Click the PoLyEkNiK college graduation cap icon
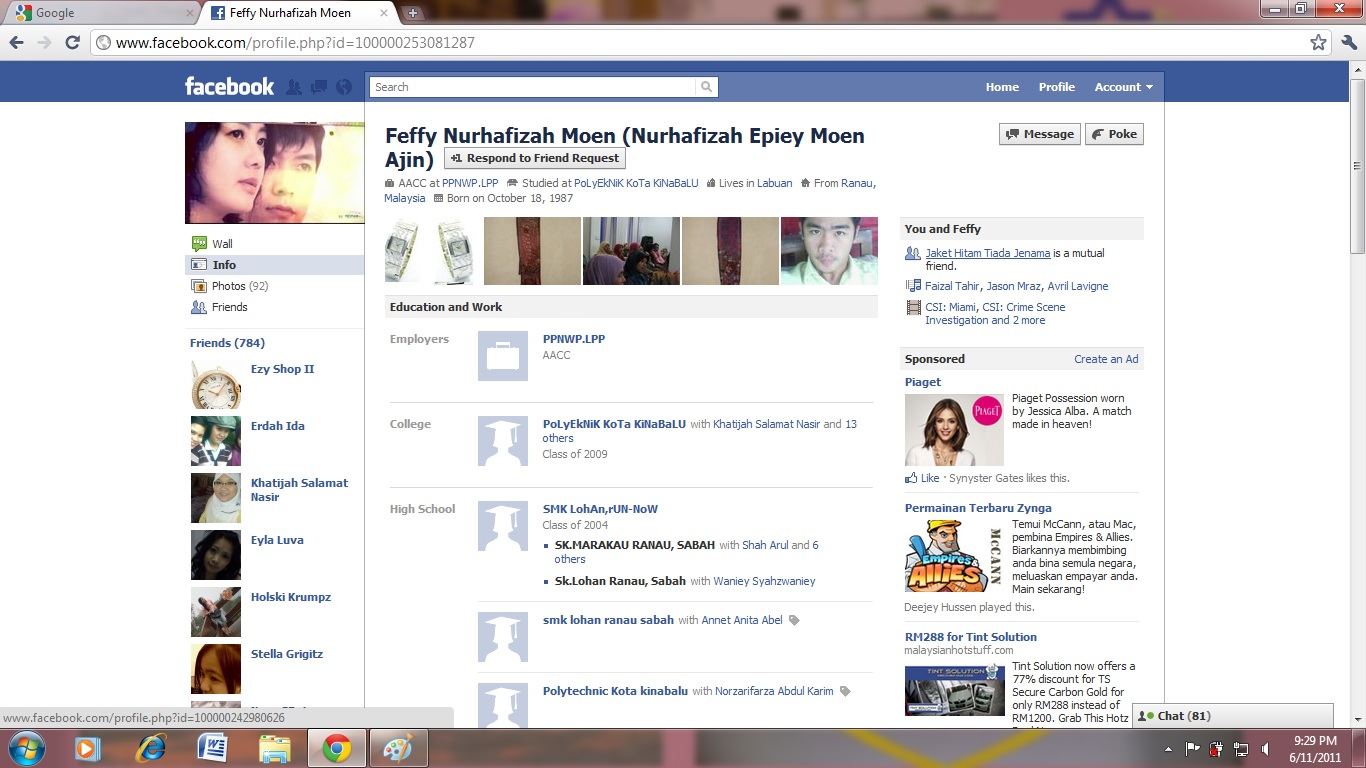Viewport: 1366px width, 768px height. [x=503, y=441]
